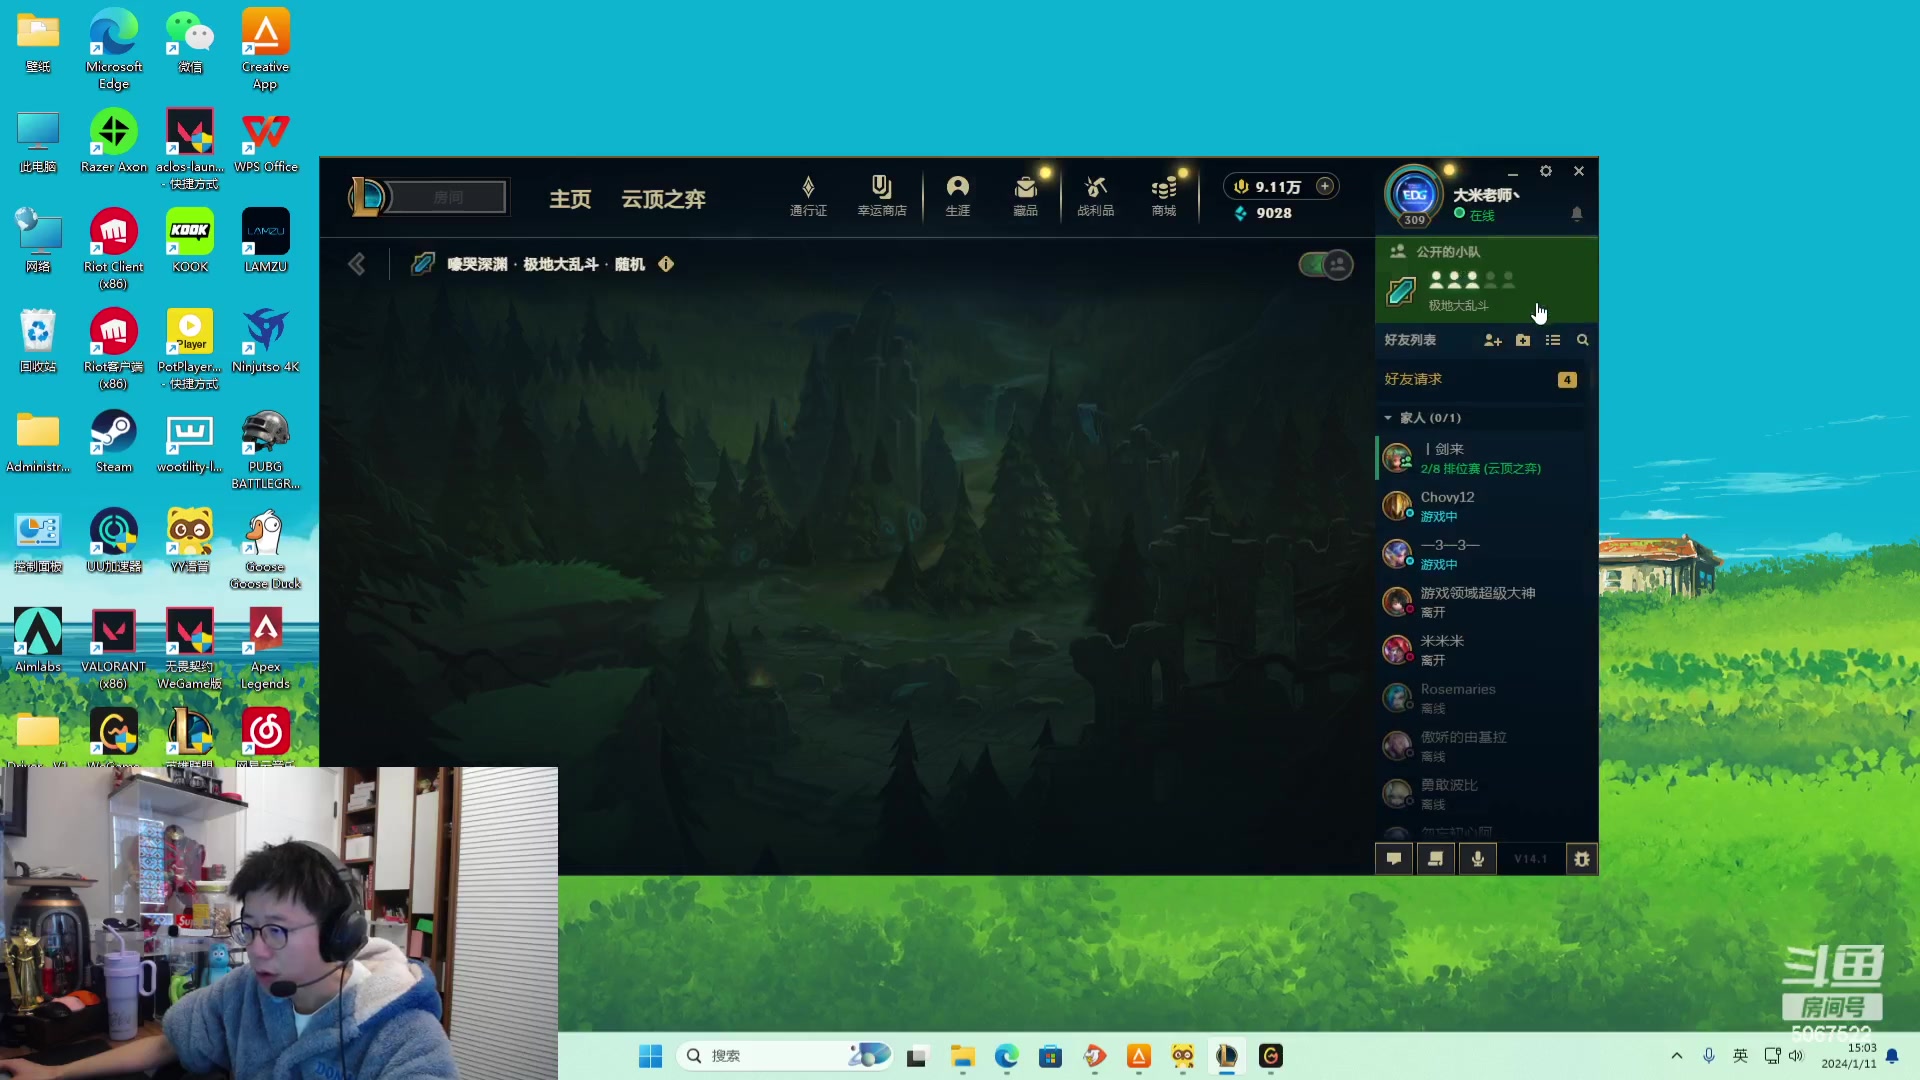Open client settings gear in title bar
1920x1080 pixels.
[1546, 171]
